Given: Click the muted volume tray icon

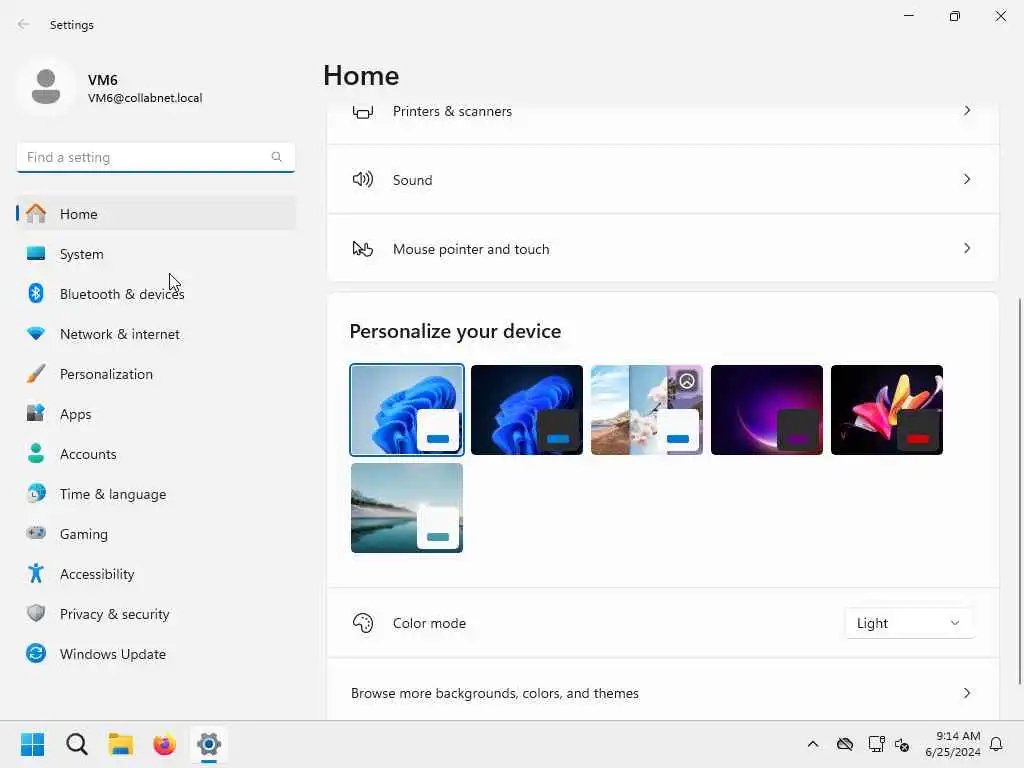Looking at the screenshot, I should point(902,744).
